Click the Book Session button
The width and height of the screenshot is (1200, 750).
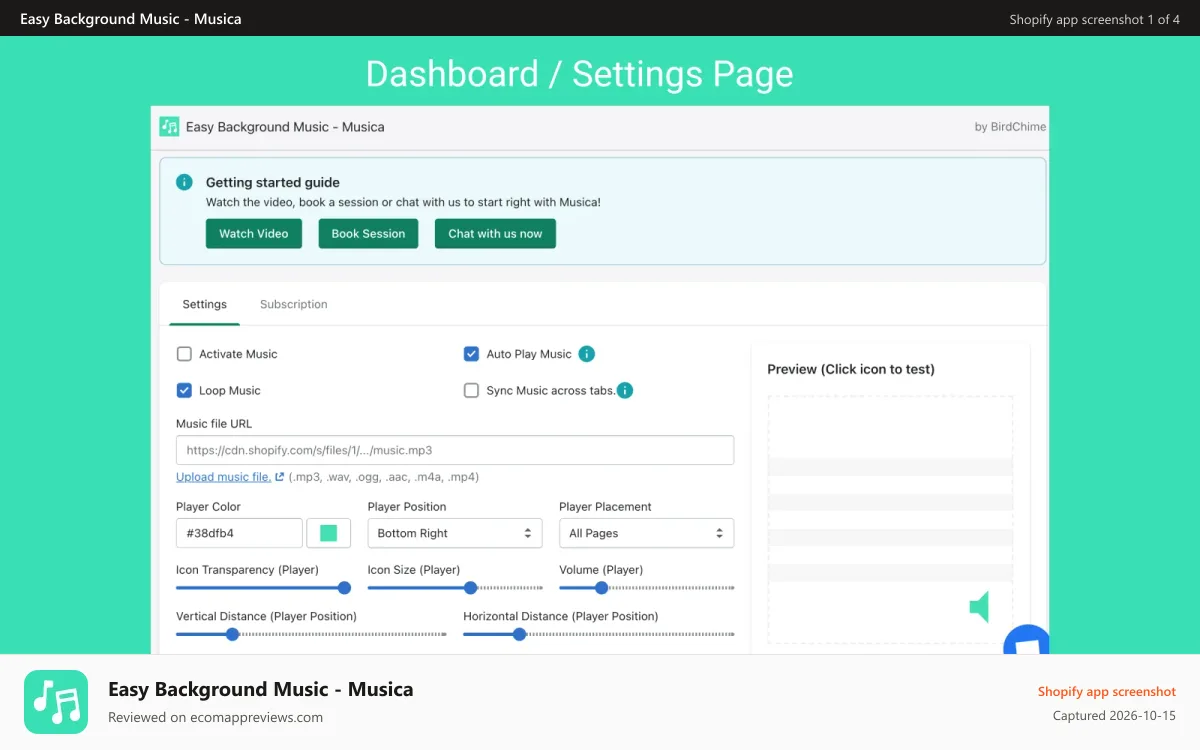368,234
